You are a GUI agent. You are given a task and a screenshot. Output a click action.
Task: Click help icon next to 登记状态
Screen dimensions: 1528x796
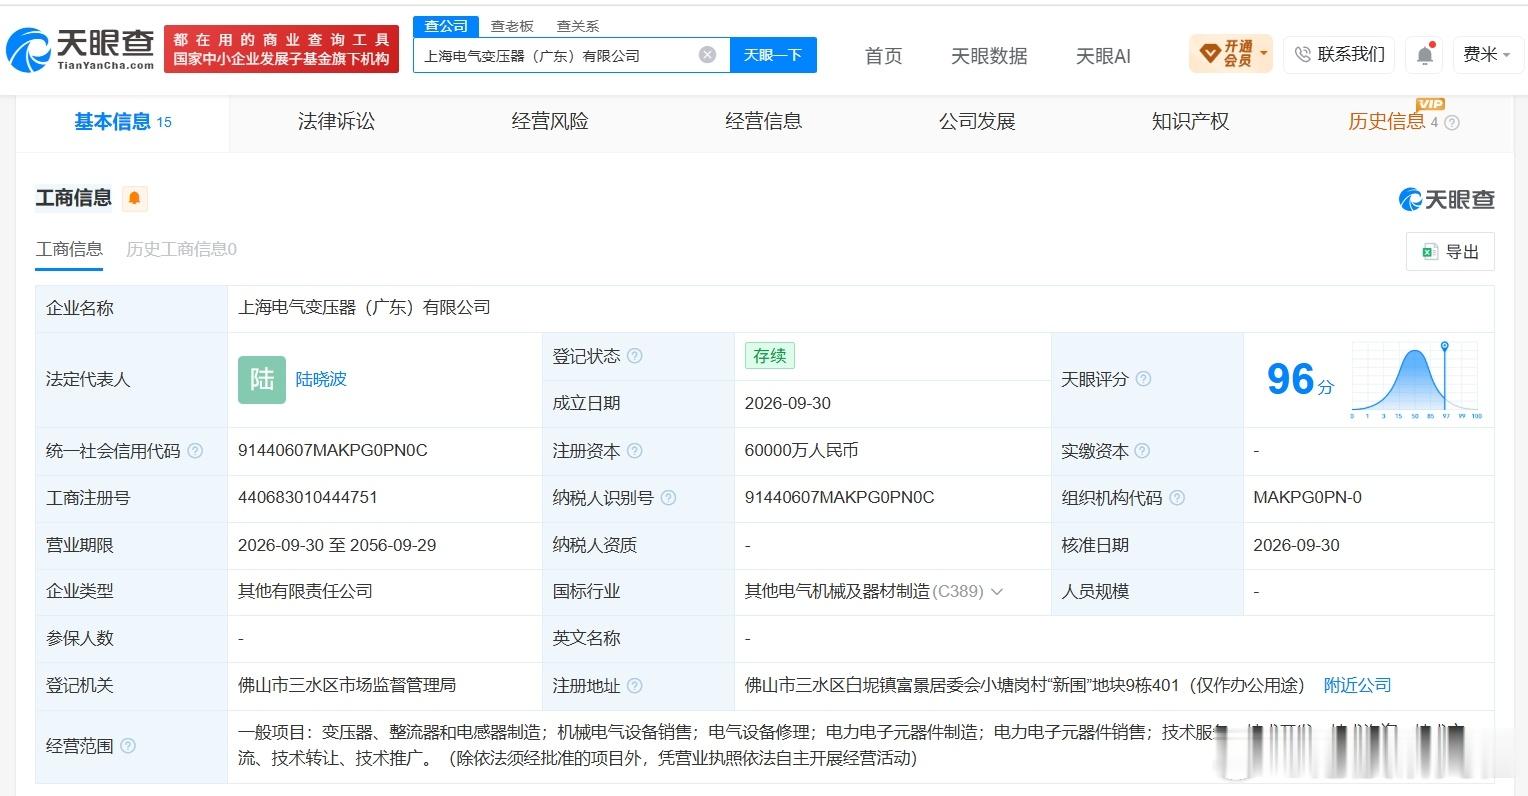[x=634, y=356]
